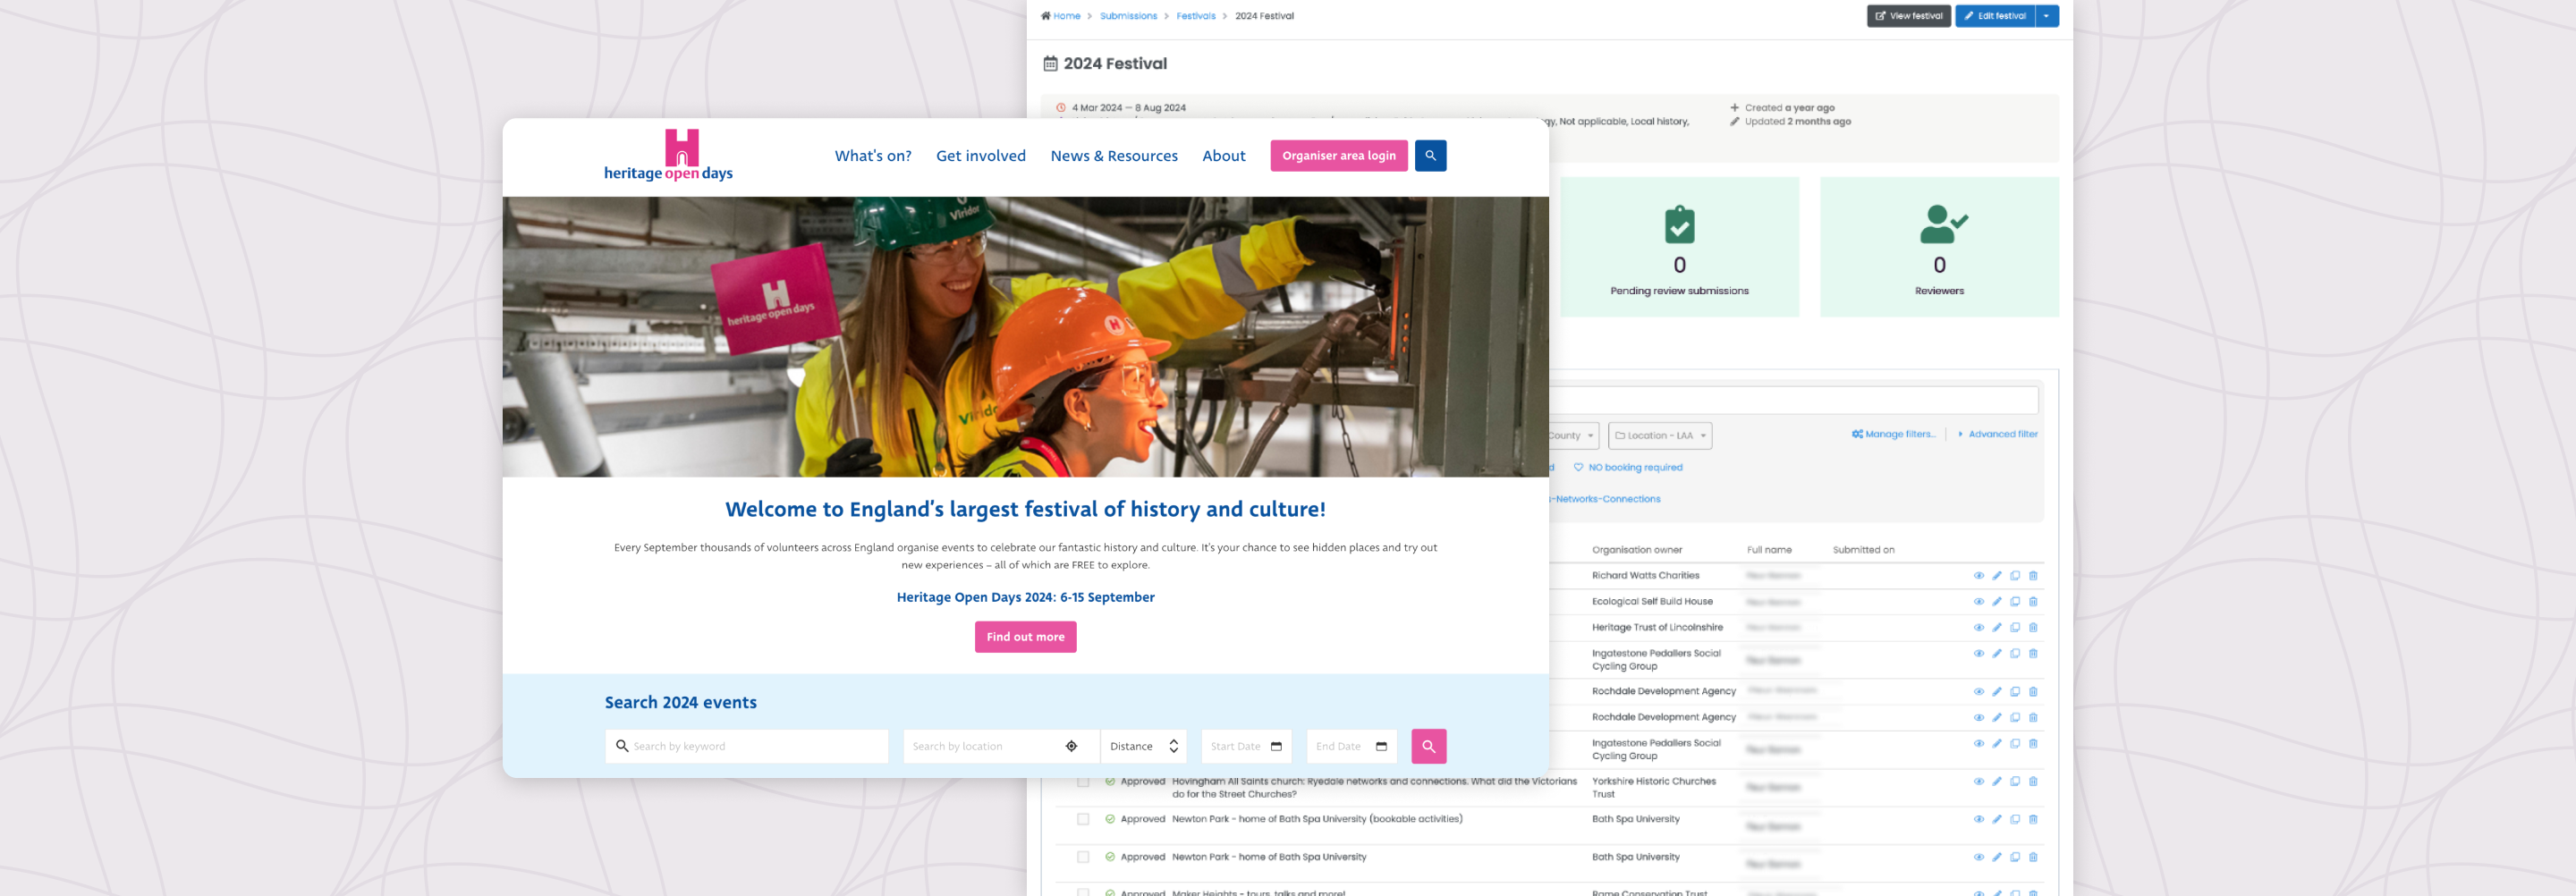Image resolution: width=2576 pixels, height=896 pixels.
Task: Sort by the Organisation owner column header
Action: [x=1636, y=550]
